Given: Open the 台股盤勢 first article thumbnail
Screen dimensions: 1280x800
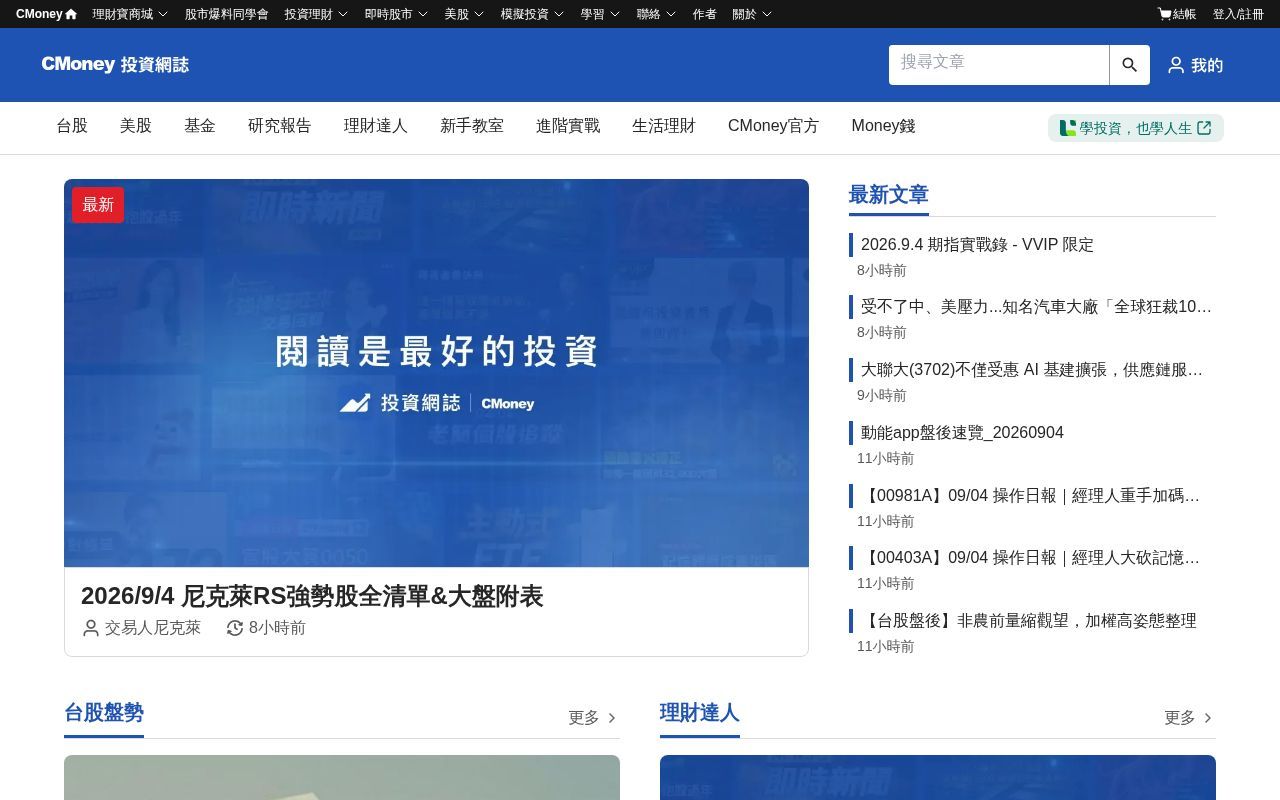Looking at the screenshot, I should coord(342,778).
